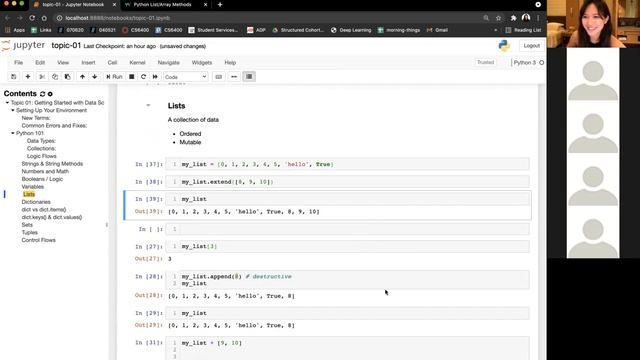
Task: Jump to Tuples section in contents
Action: click(x=29, y=233)
